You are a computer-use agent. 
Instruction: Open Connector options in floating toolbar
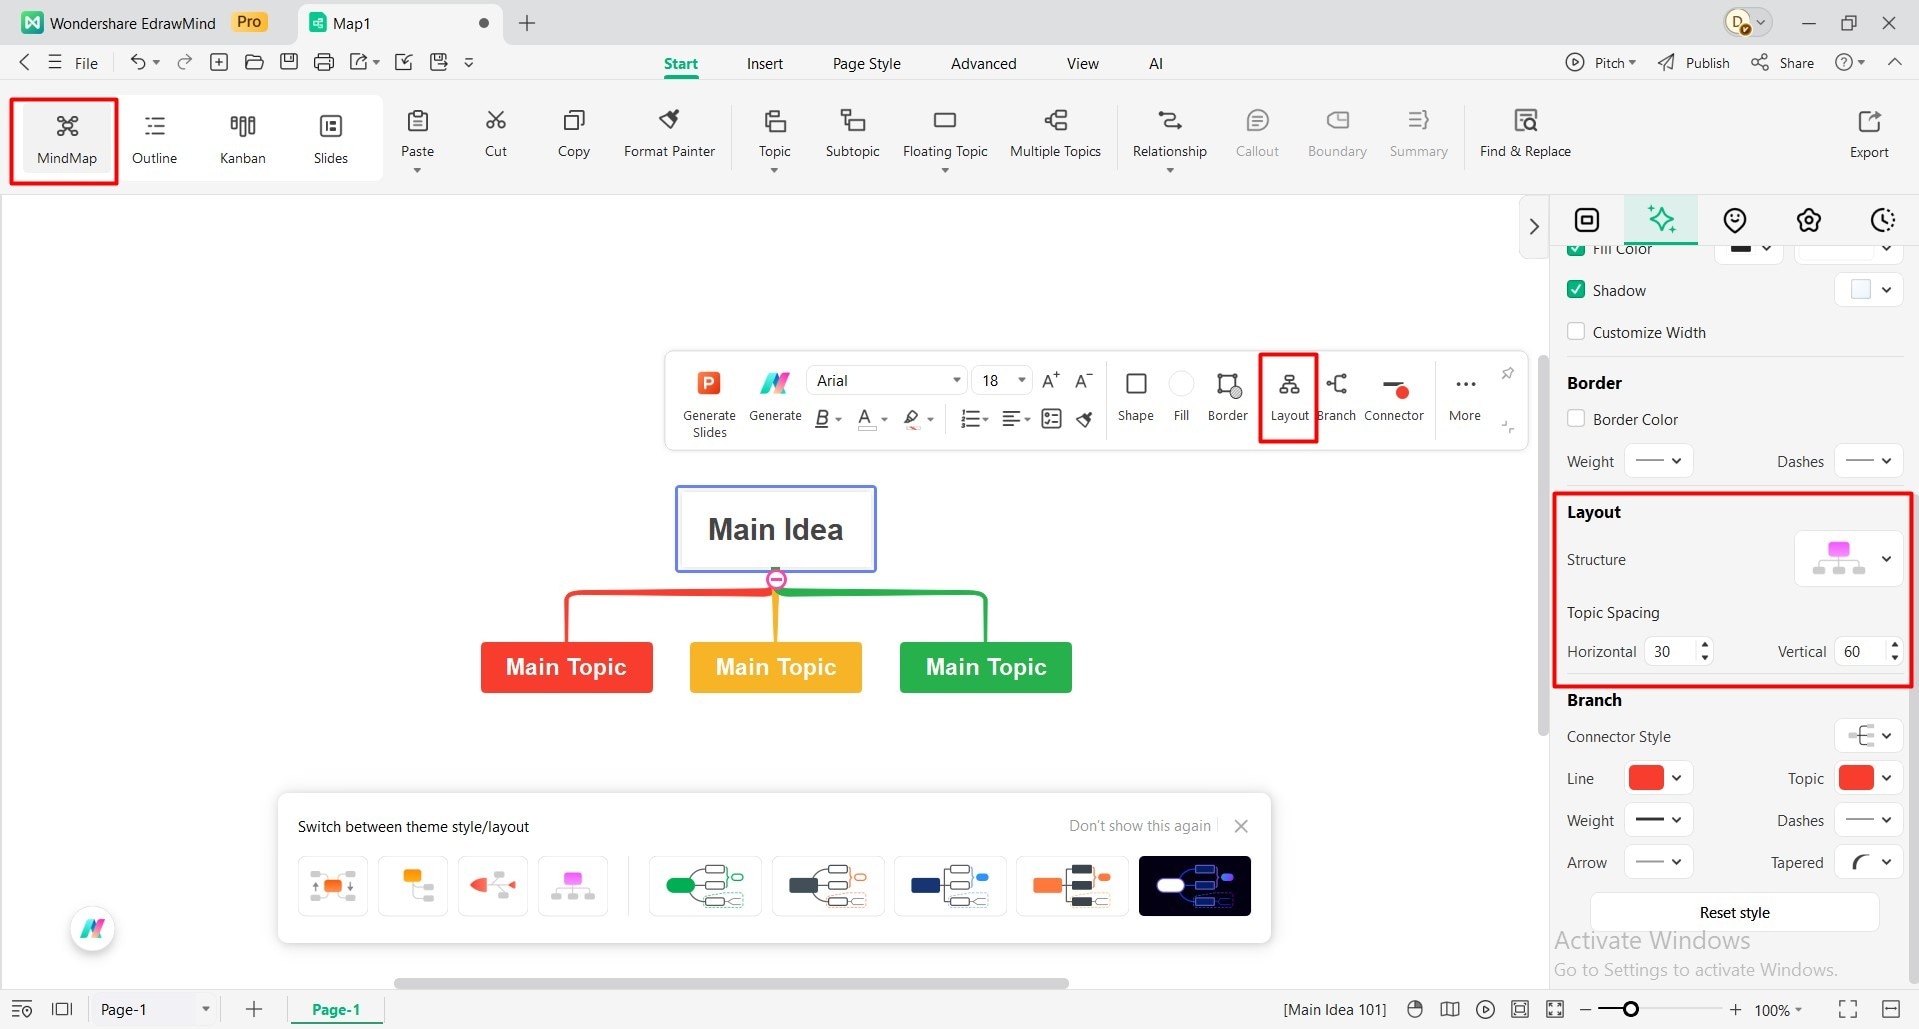1394,396
